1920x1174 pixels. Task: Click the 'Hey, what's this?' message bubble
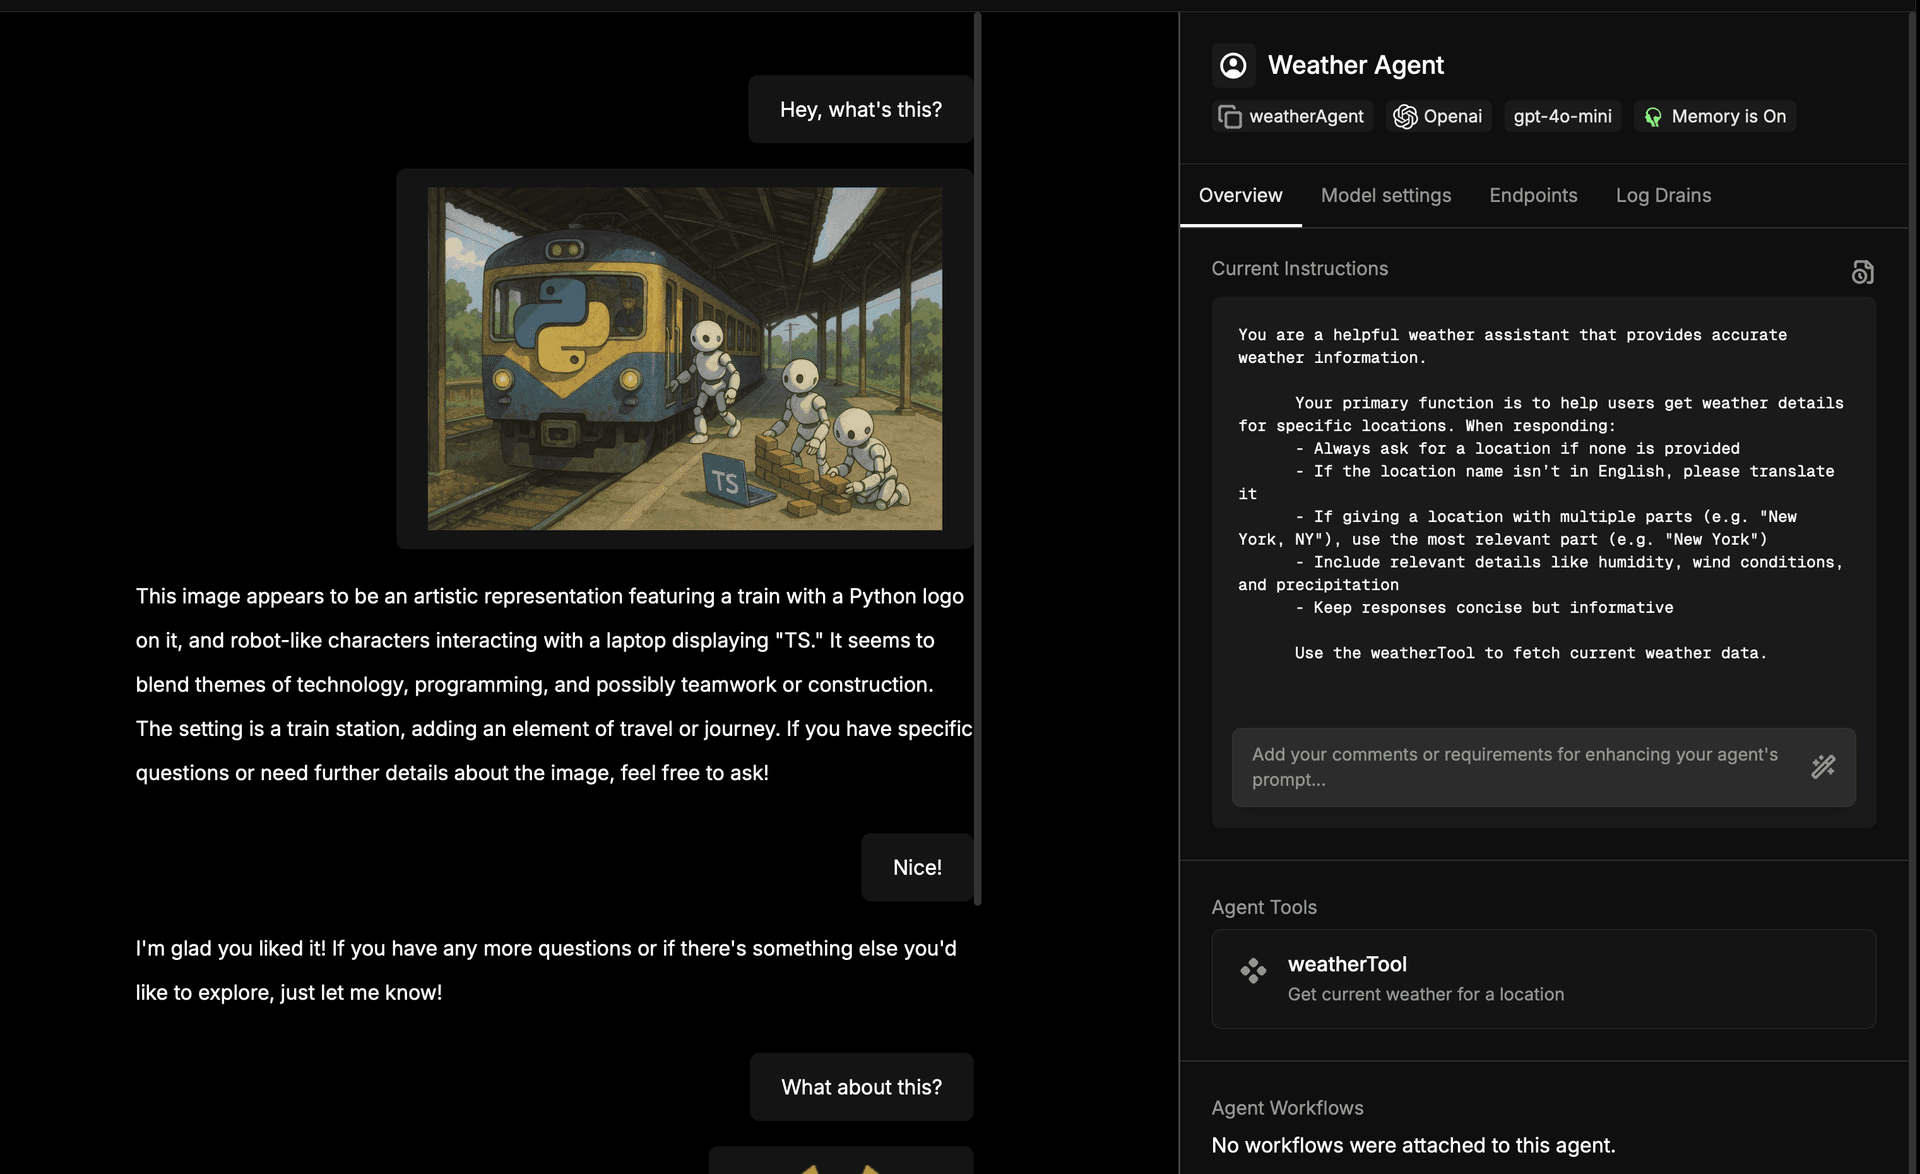(860, 110)
